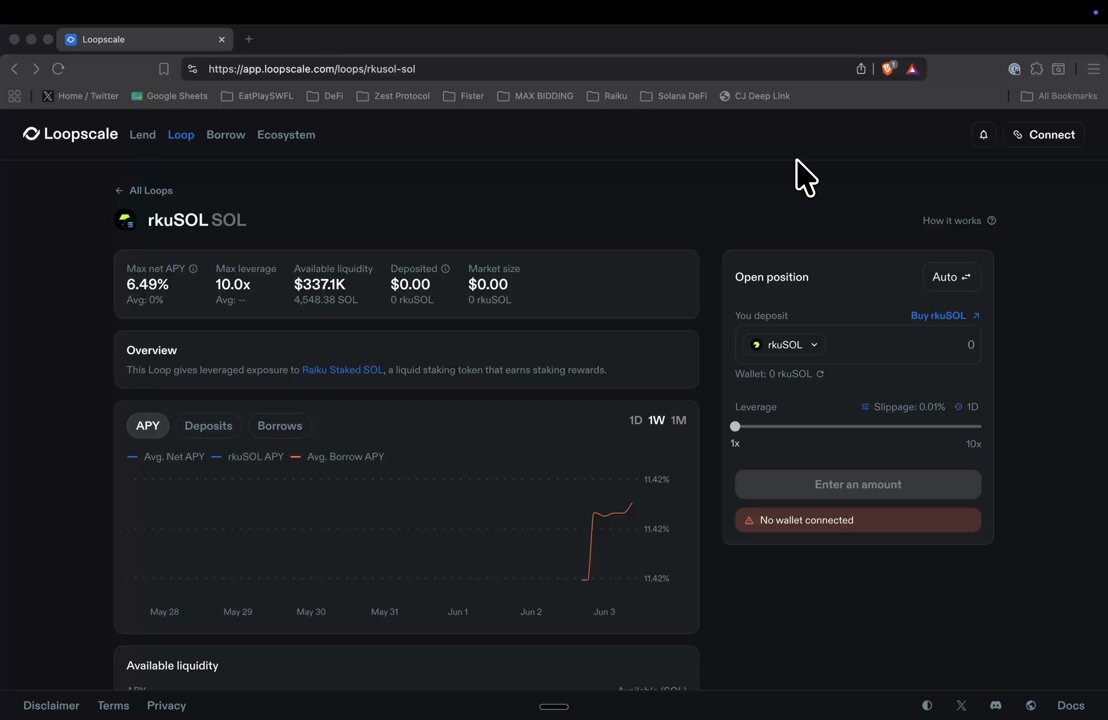
Task: Open the DeFi bookmarks folder
Action: click(325, 96)
